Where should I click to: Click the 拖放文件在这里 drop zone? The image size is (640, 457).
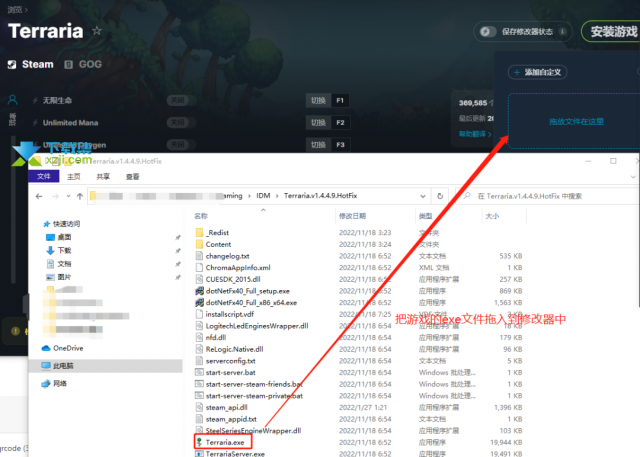(576, 121)
